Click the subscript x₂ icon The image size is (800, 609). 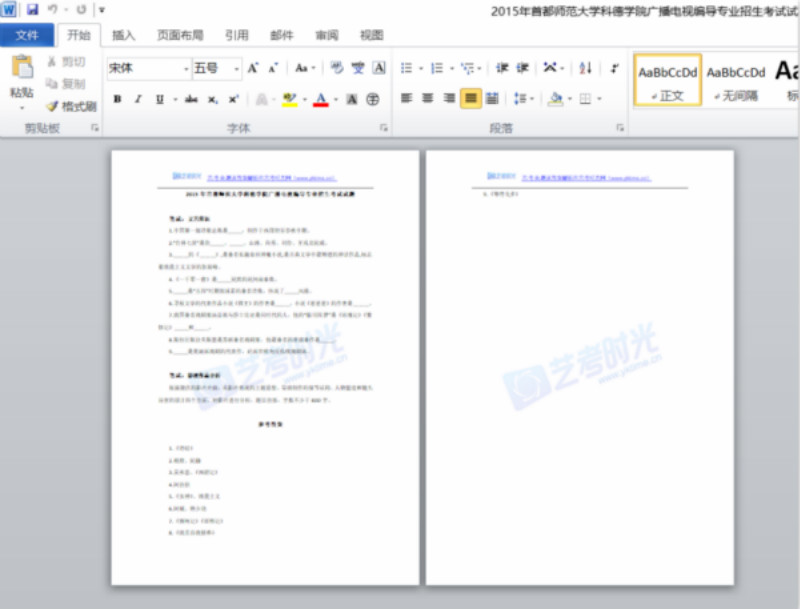click(x=212, y=99)
